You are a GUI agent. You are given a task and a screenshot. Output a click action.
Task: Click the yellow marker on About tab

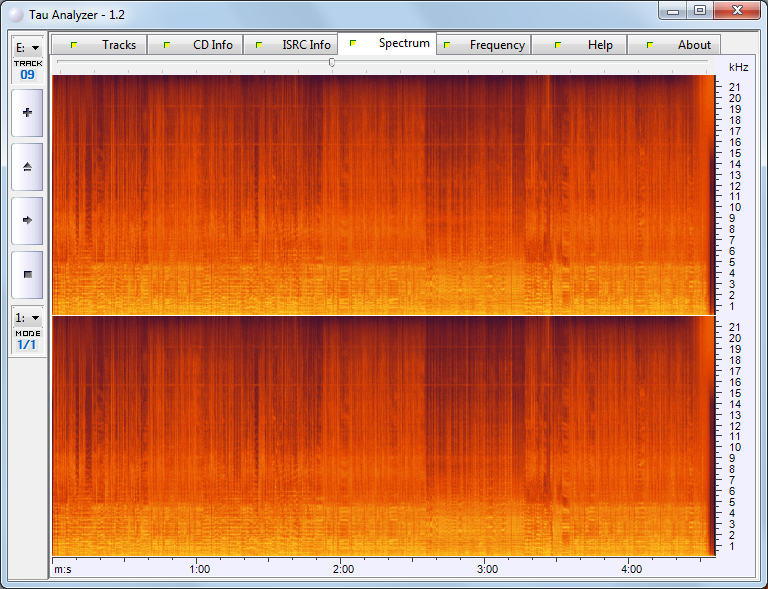pyautogui.click(x=650, y=45)
